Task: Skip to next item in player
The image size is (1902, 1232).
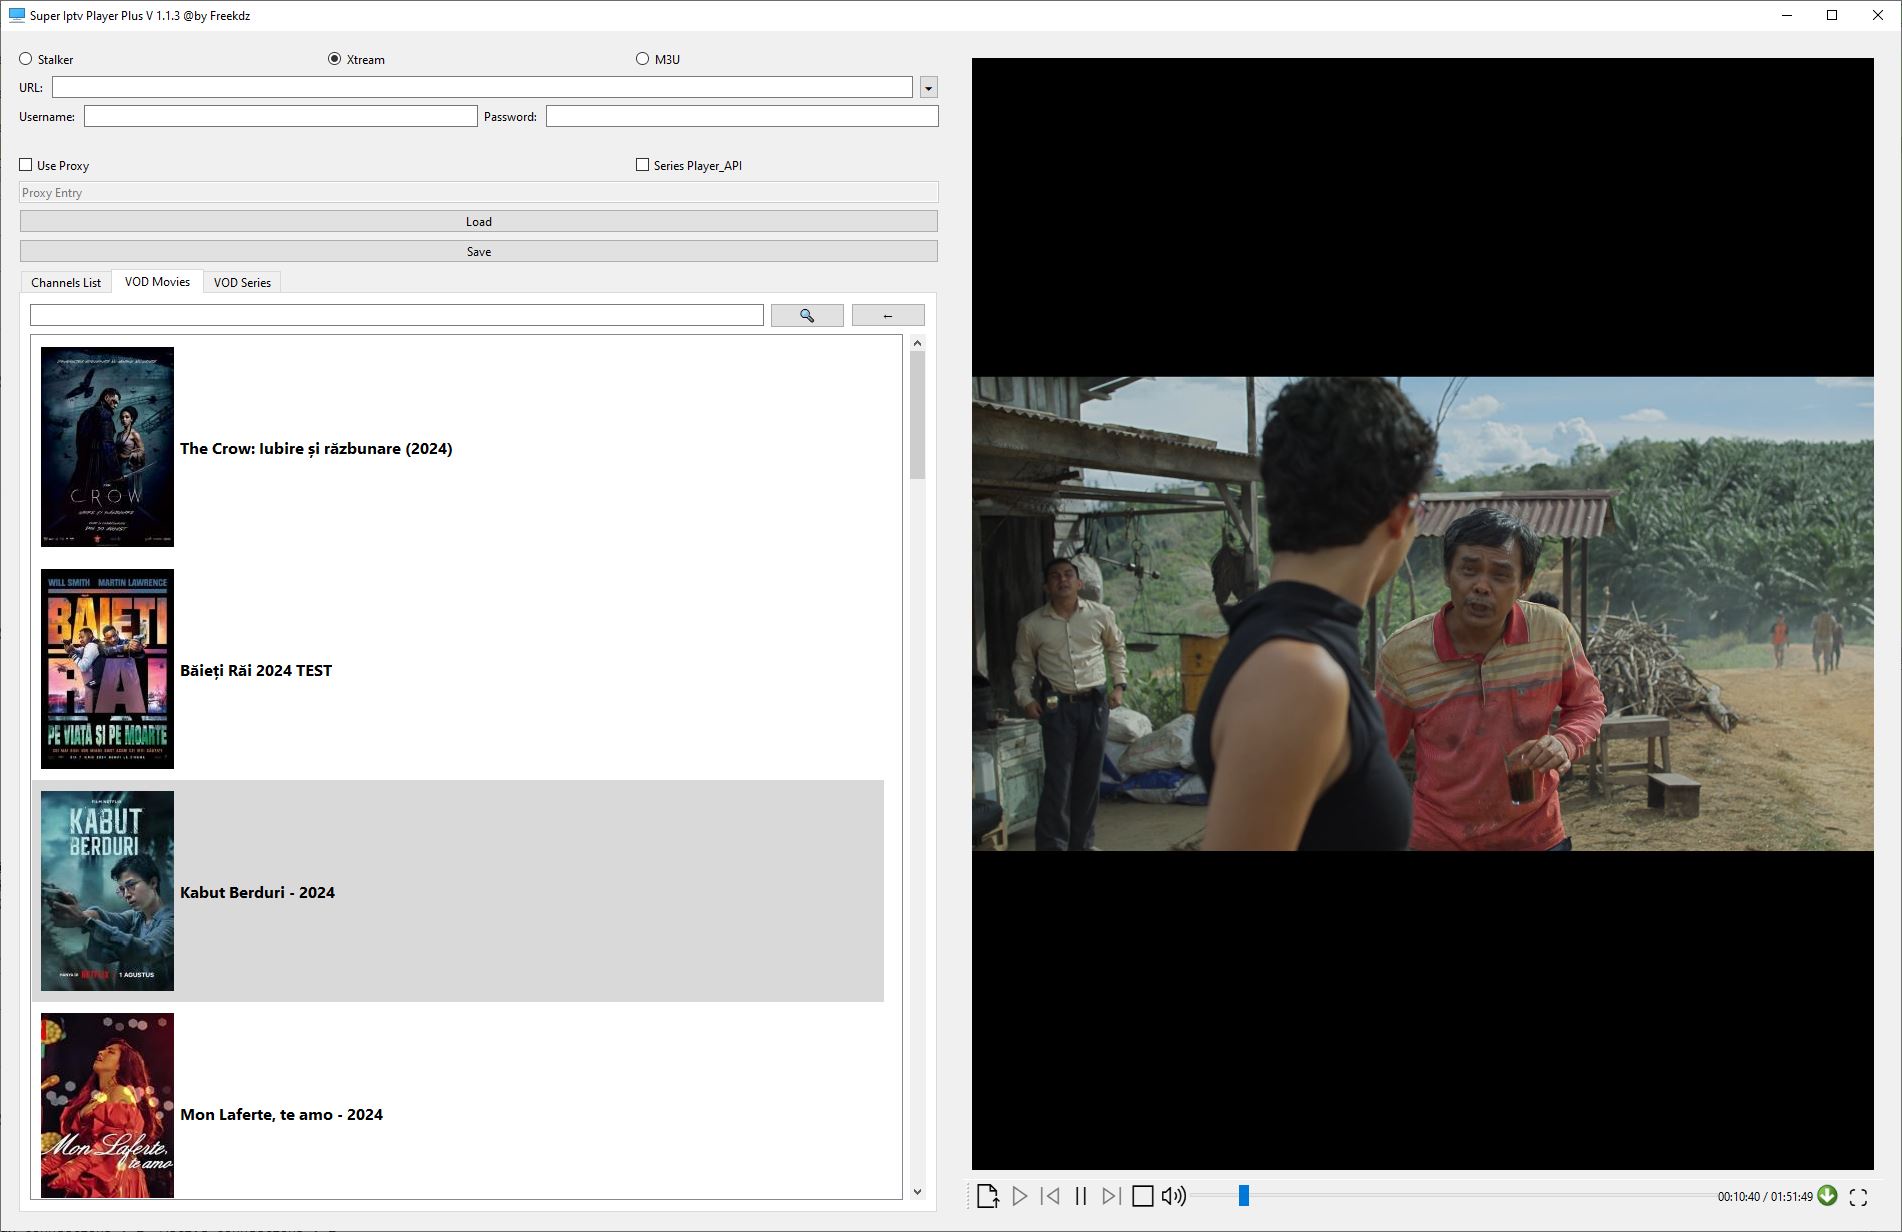Action: 1111,1196
